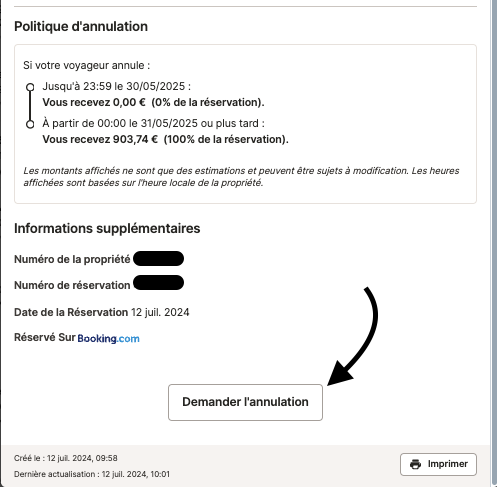
Task: Click the reservation date 12 juil. 2024
Action: (x=160, y=312)
